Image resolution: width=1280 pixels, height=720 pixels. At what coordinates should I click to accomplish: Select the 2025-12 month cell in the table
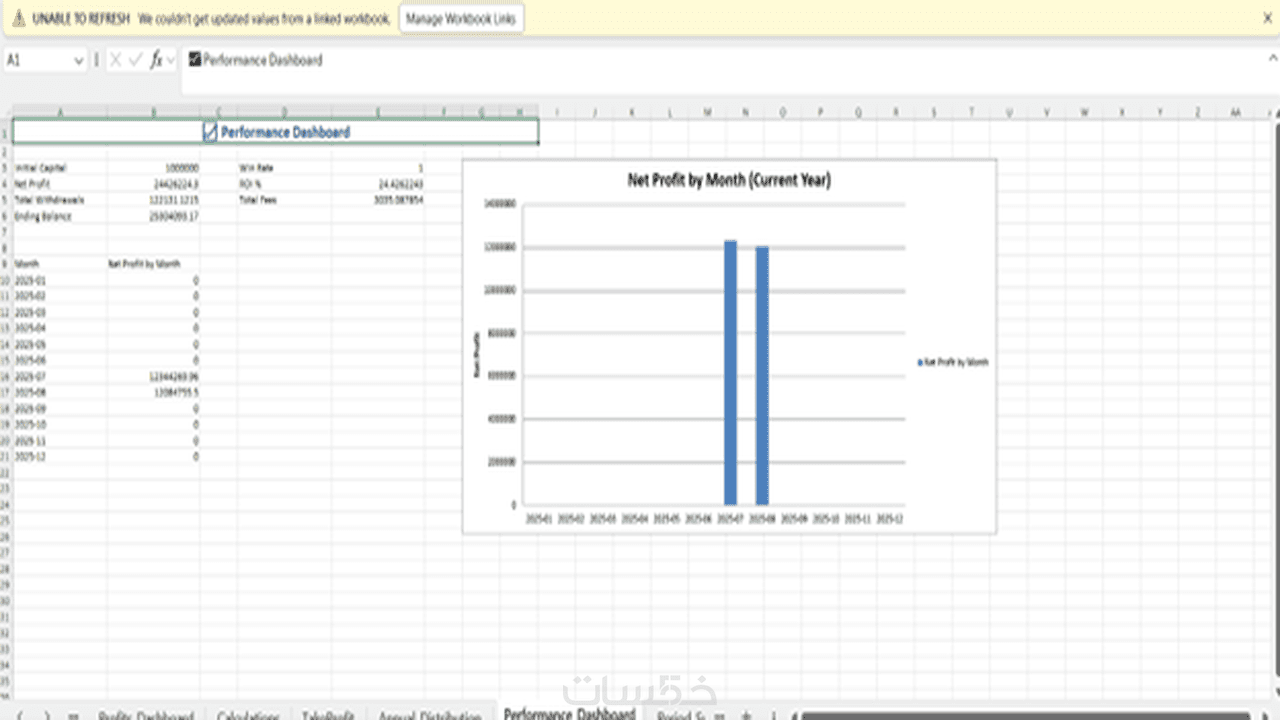pyautogui.click(x=60, y=456)
